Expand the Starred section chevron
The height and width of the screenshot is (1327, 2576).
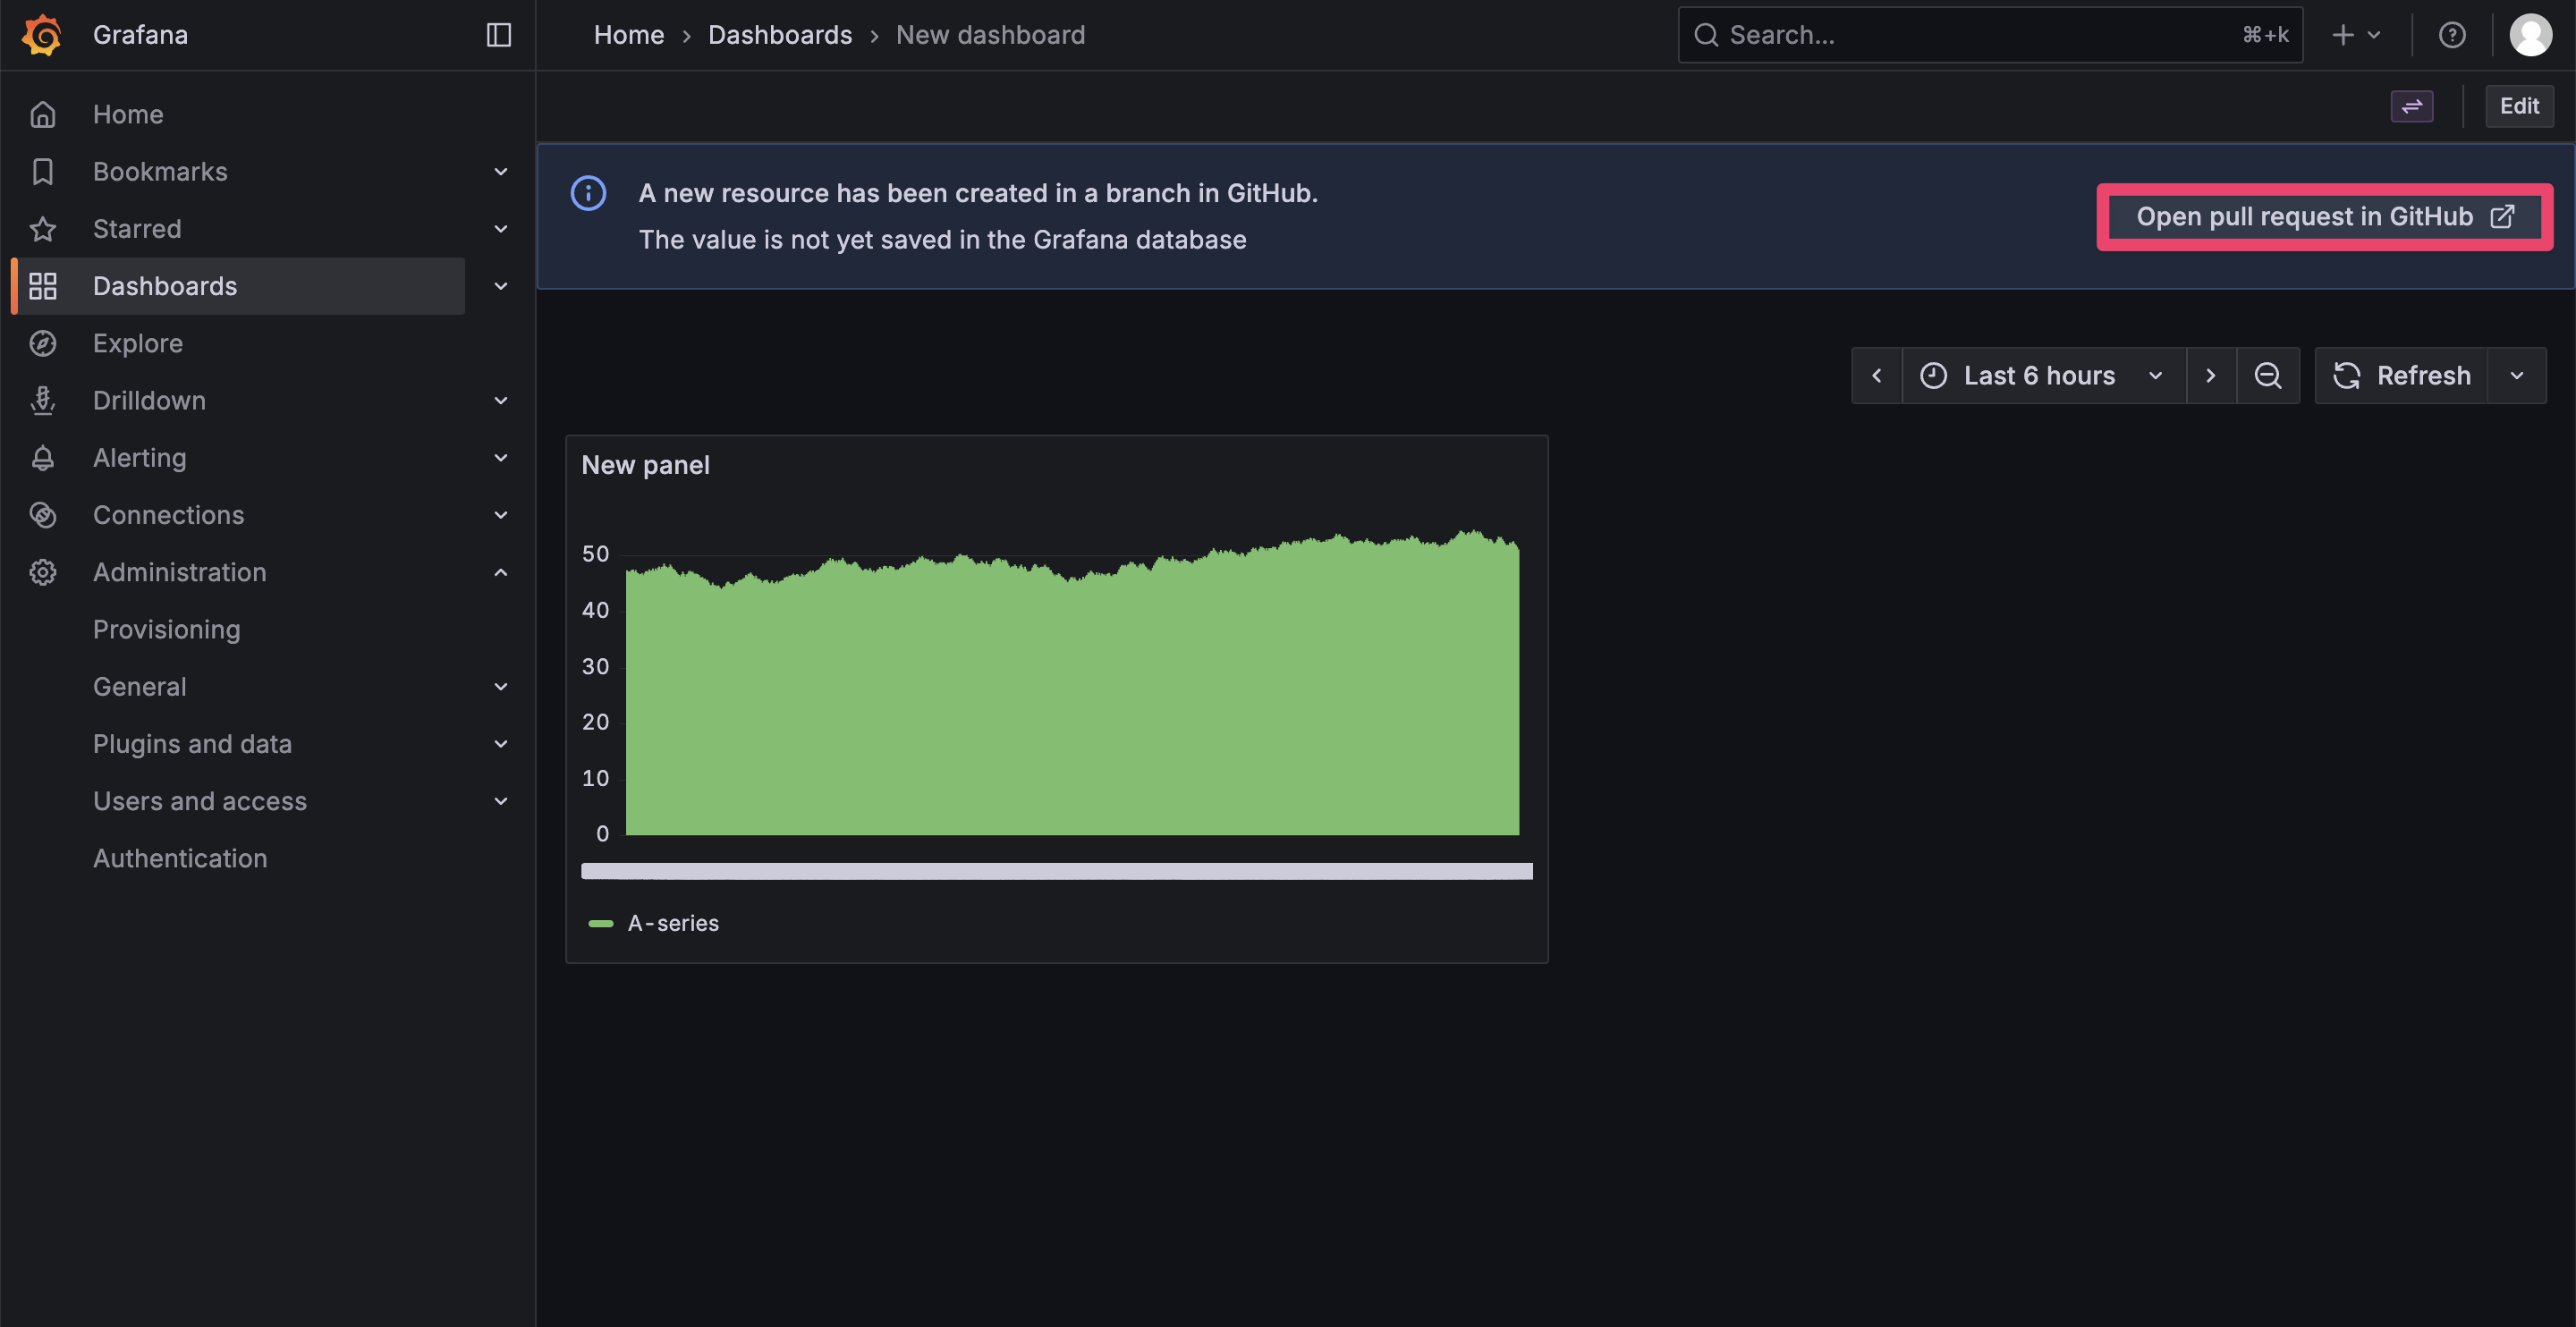point(501,229)
